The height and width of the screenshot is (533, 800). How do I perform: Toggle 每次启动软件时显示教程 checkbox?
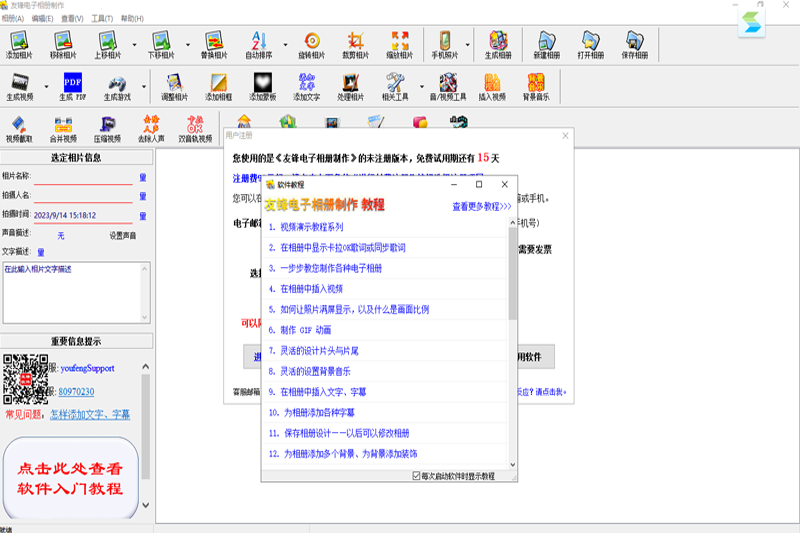click(x=418, y=476)
